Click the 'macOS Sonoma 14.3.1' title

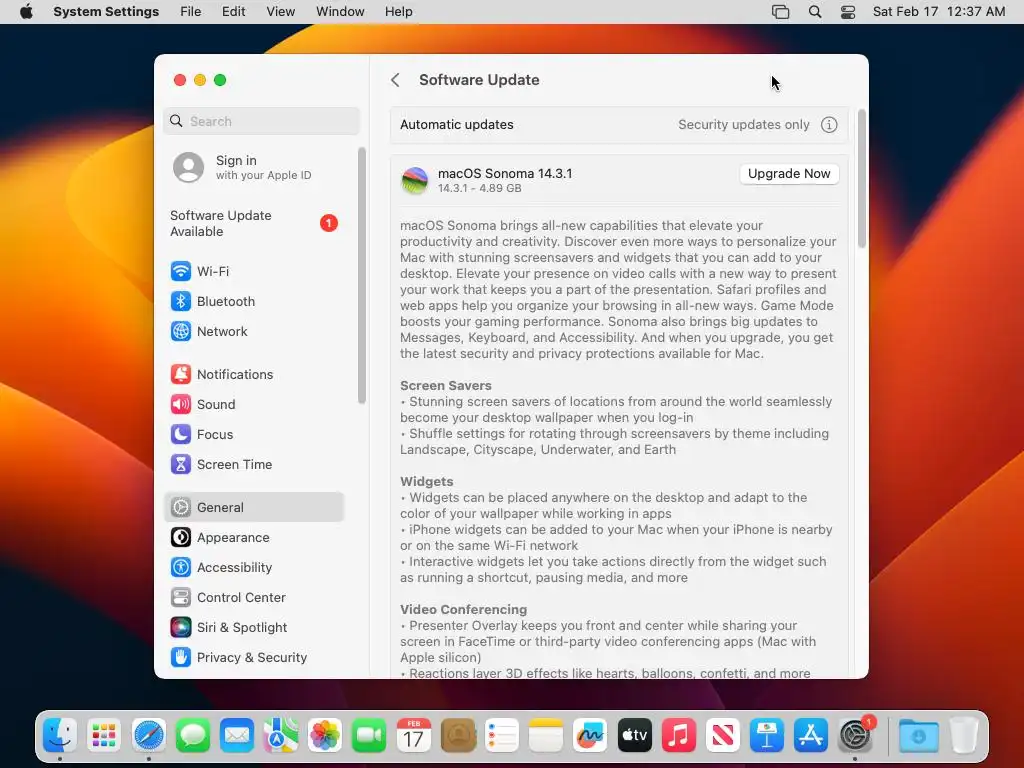pos(505,174)
